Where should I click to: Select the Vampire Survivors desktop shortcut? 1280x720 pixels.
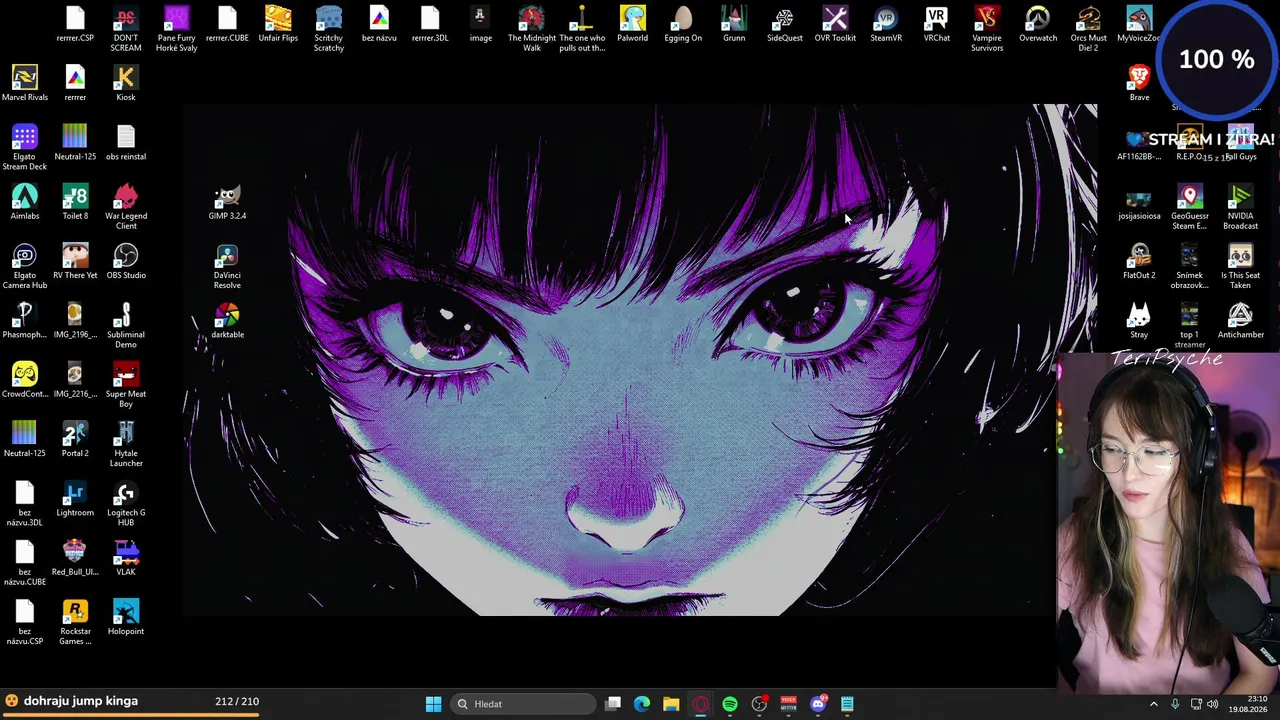(987, 29)
